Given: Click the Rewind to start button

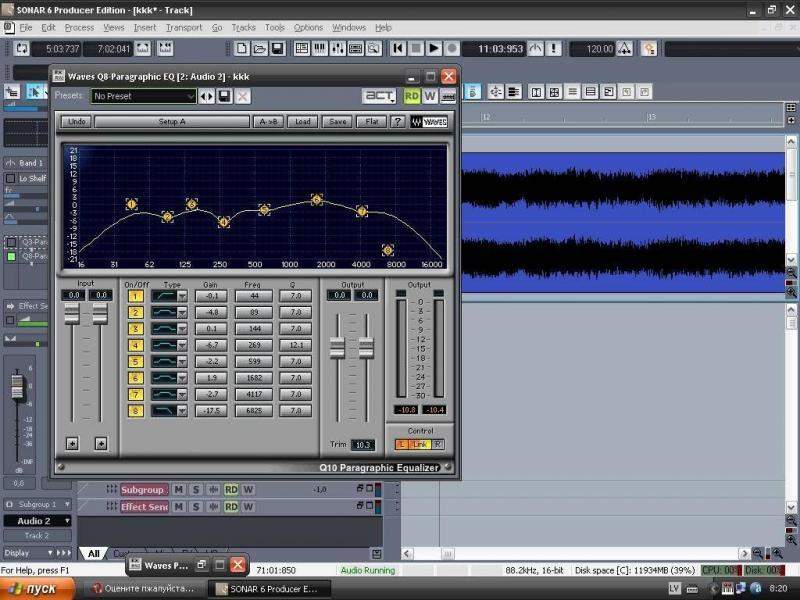Looking at the screenshot, I should coord(398,48).
